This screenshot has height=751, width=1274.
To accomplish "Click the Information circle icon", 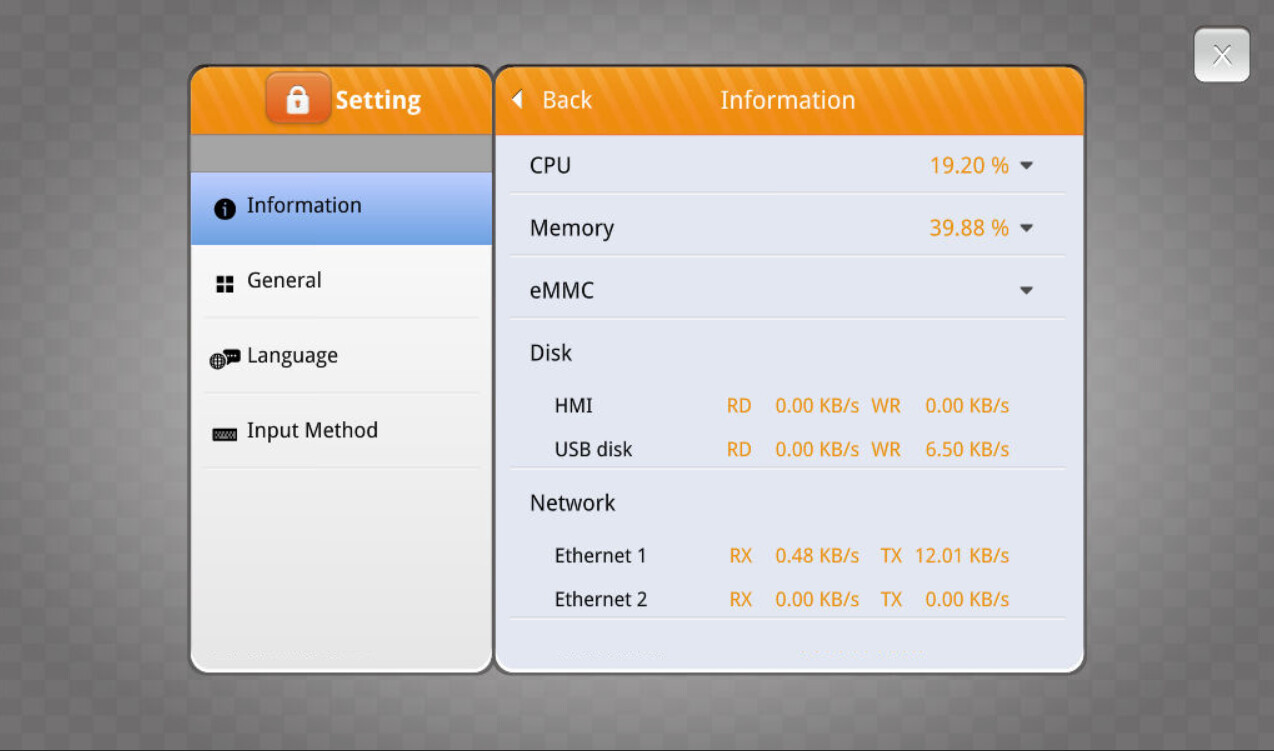I will point(225,208).
